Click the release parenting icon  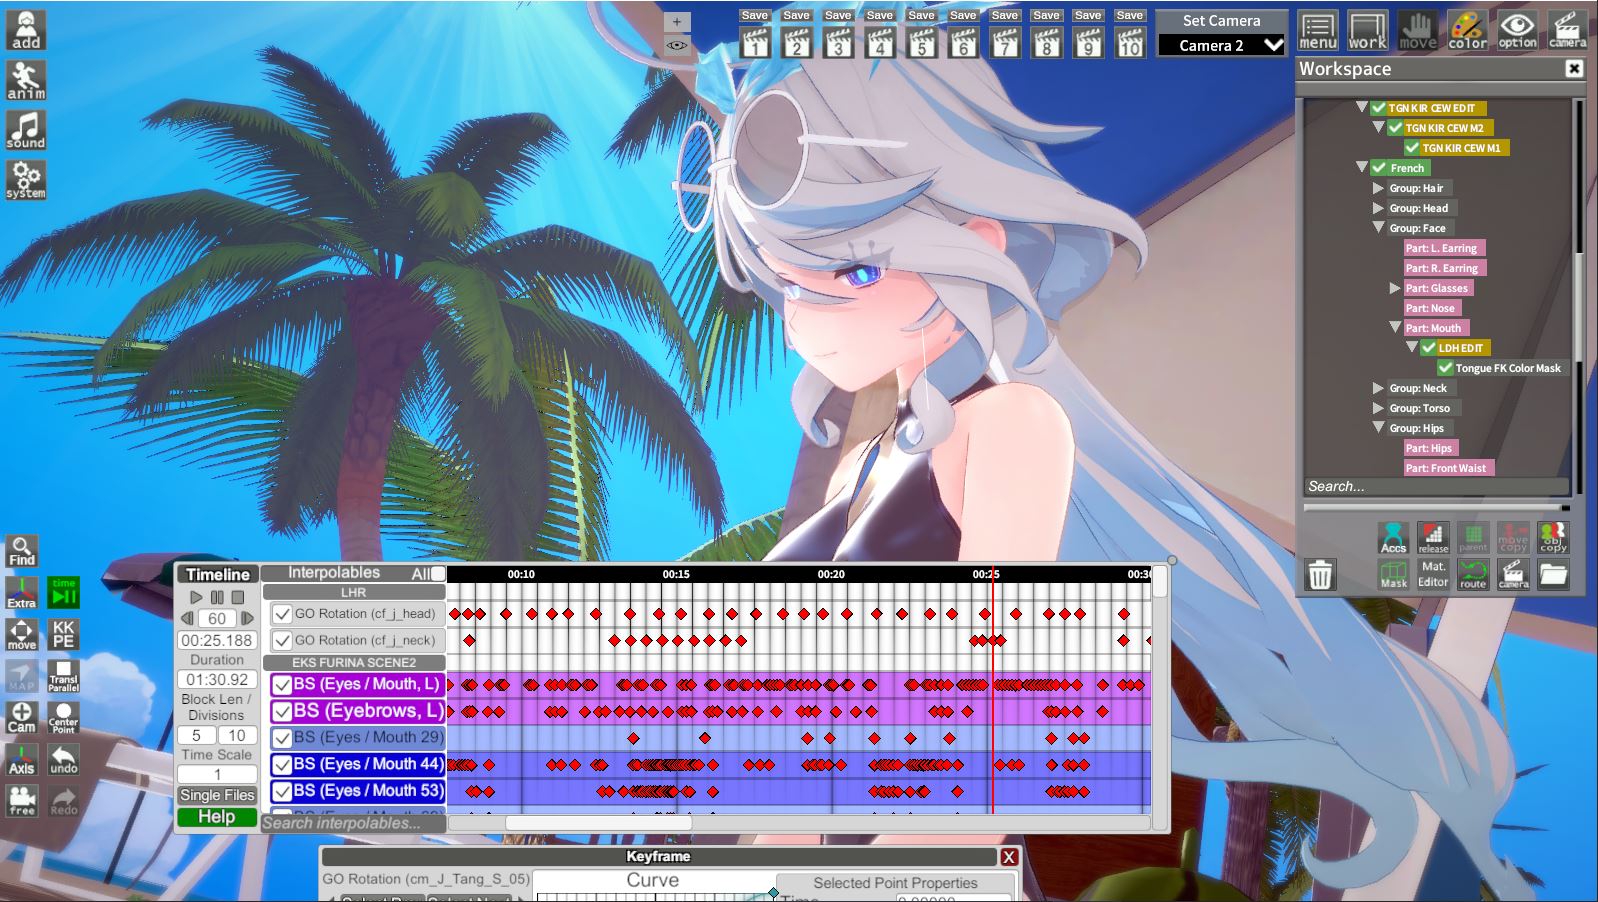click(x=1433, y=538)
